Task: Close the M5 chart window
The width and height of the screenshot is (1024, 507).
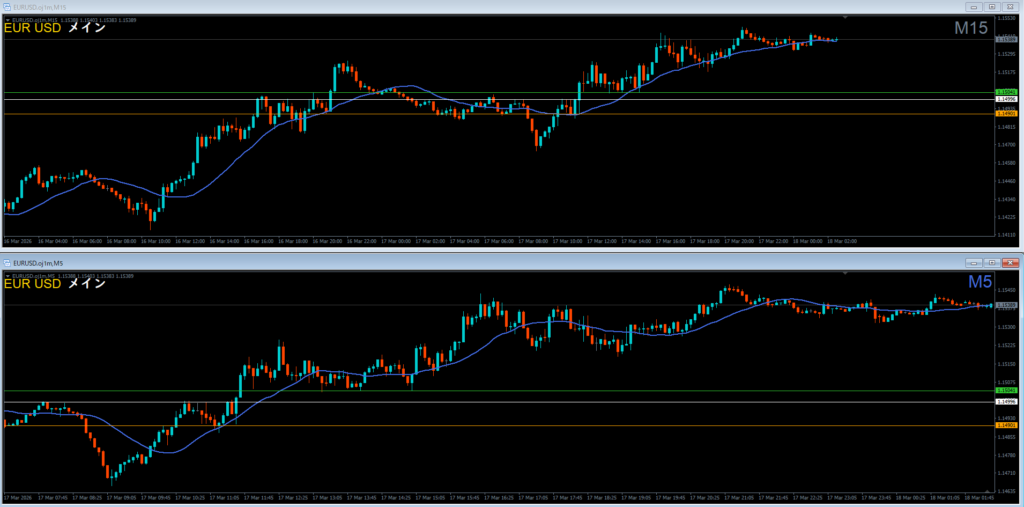Action: 1008,262
